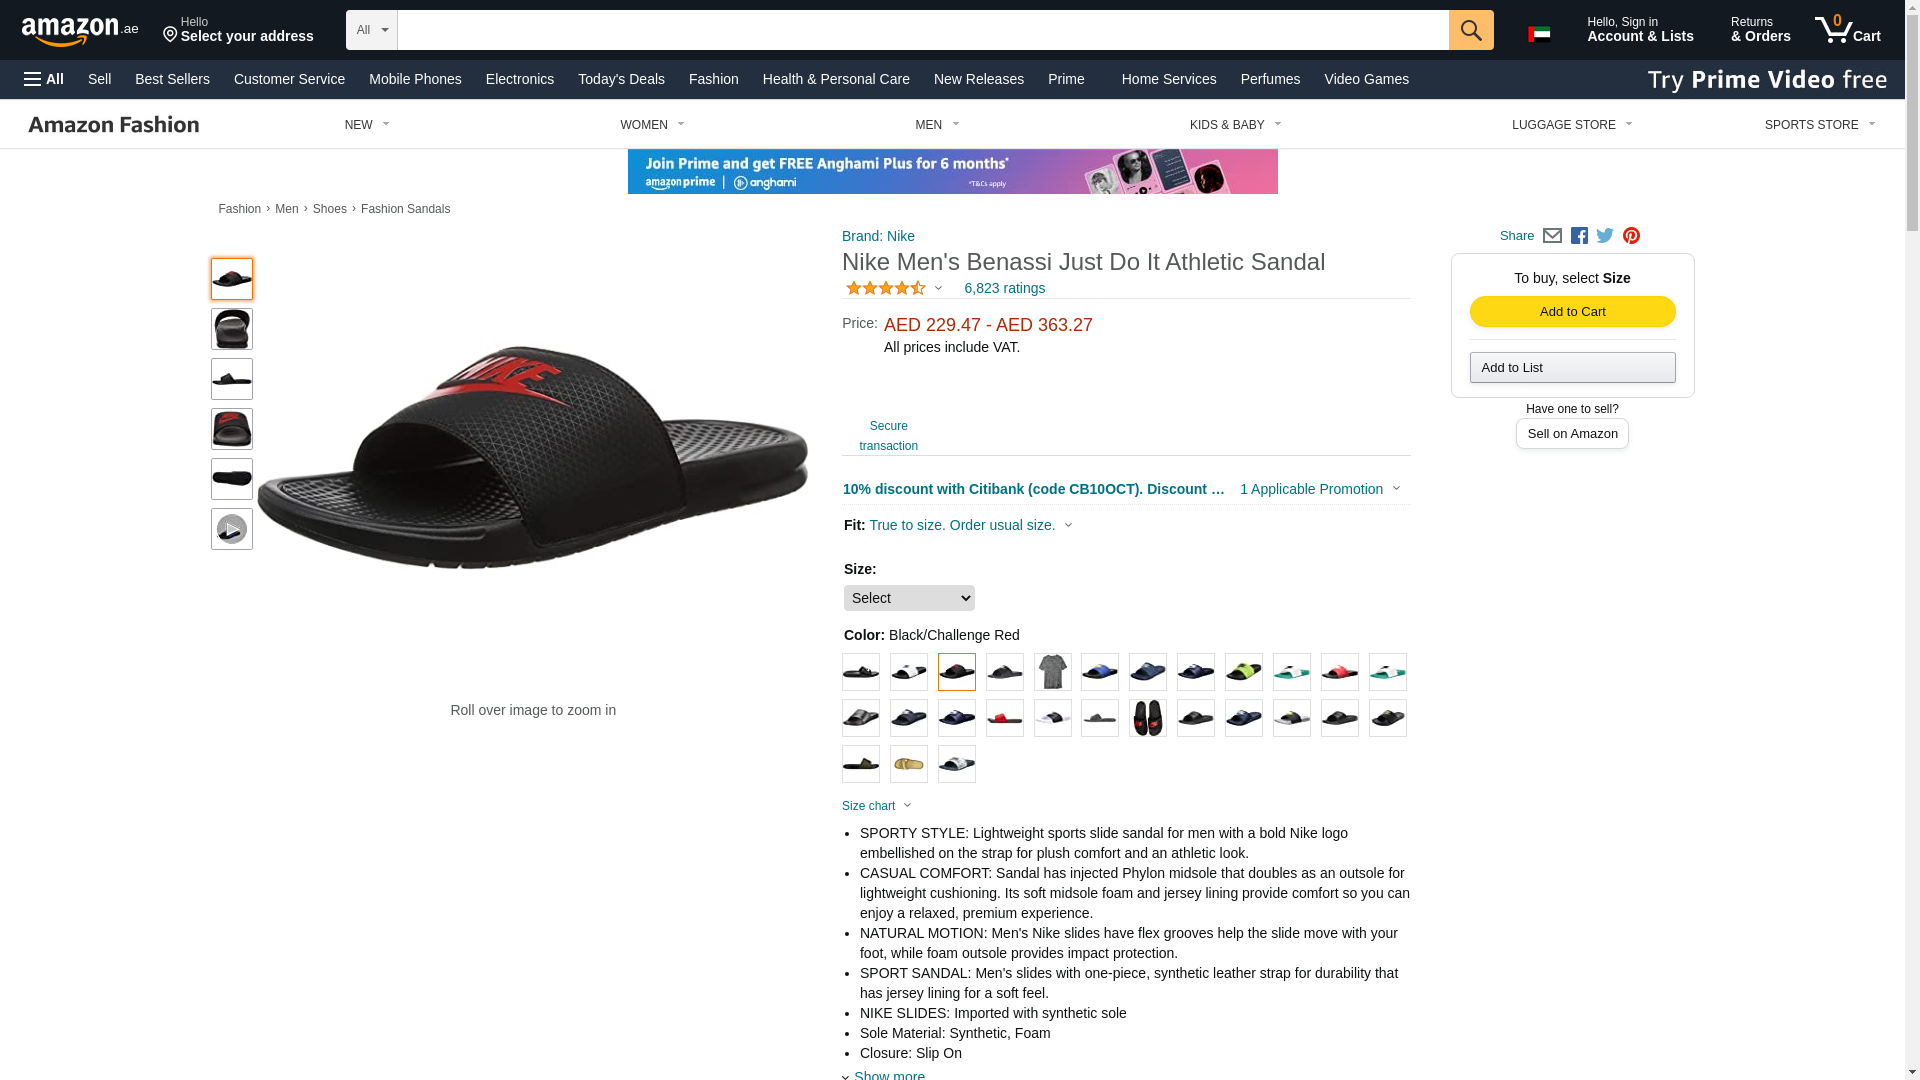Image resolution: width=1920 pixels, height=1080 pixels.
Task: Share product by email icon
Action: coord(1552,236)
